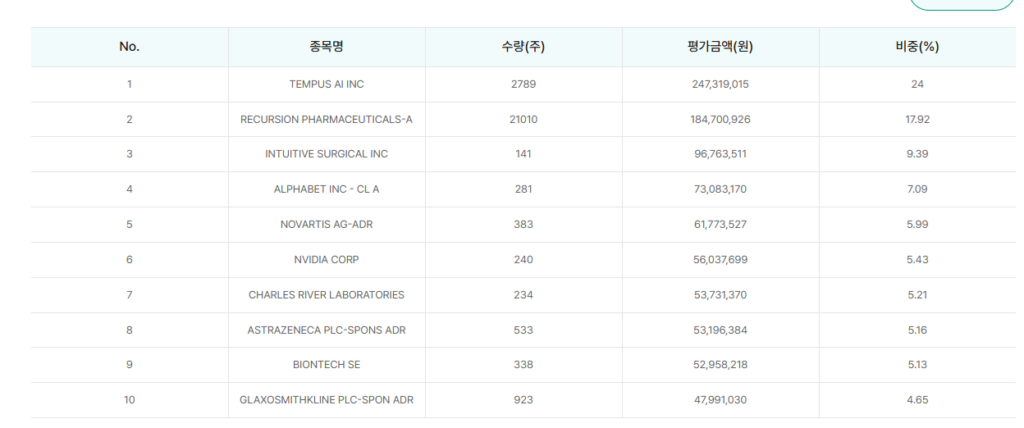Click quantity 21010 for Recursion

coord(523,120)
